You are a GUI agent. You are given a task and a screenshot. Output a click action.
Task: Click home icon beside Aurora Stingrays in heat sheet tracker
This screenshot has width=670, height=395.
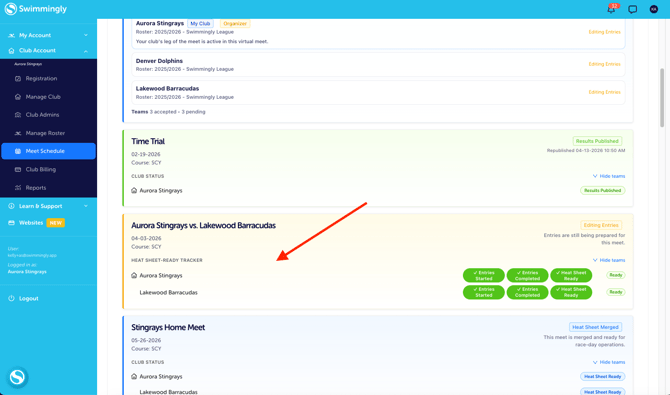point(134,276)
